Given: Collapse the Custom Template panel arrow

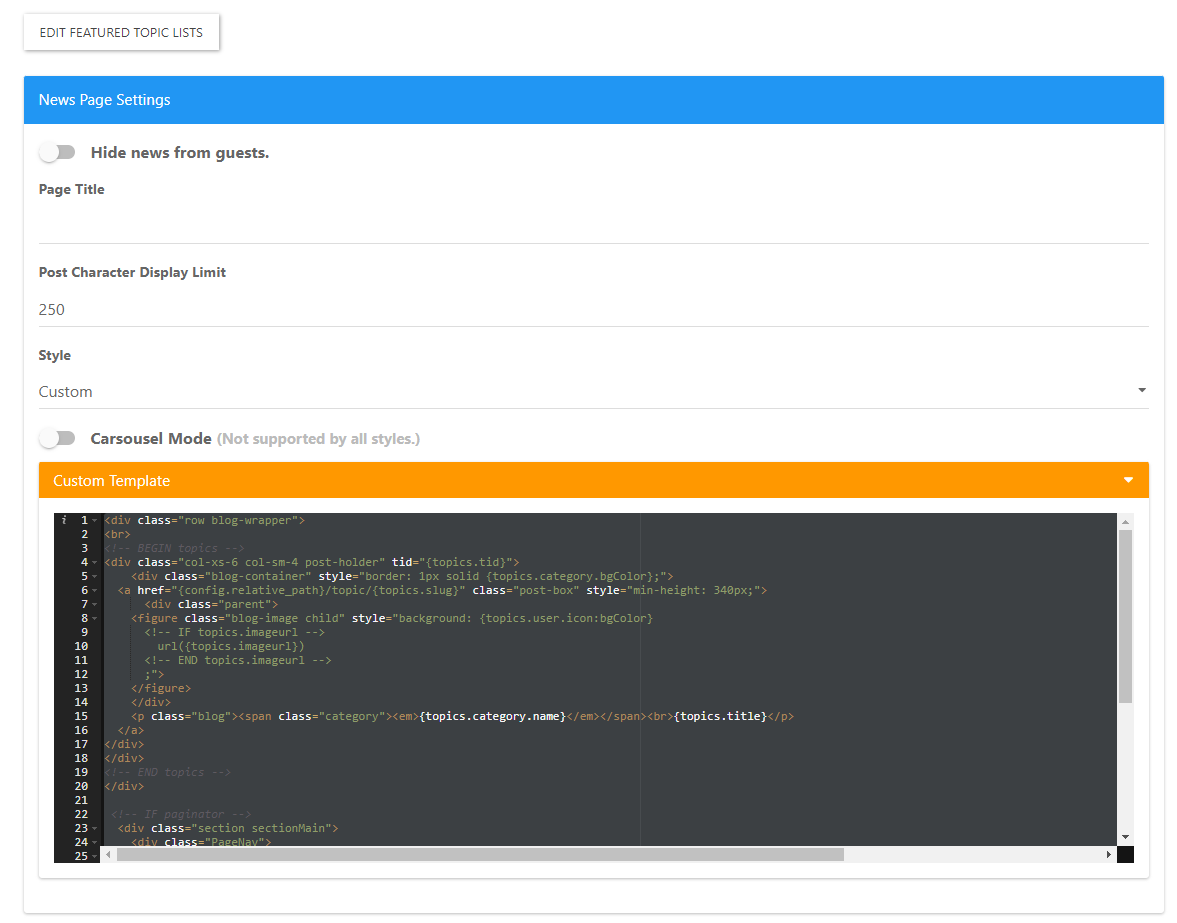Looking at the screenshot, I should coord(1128,481).
